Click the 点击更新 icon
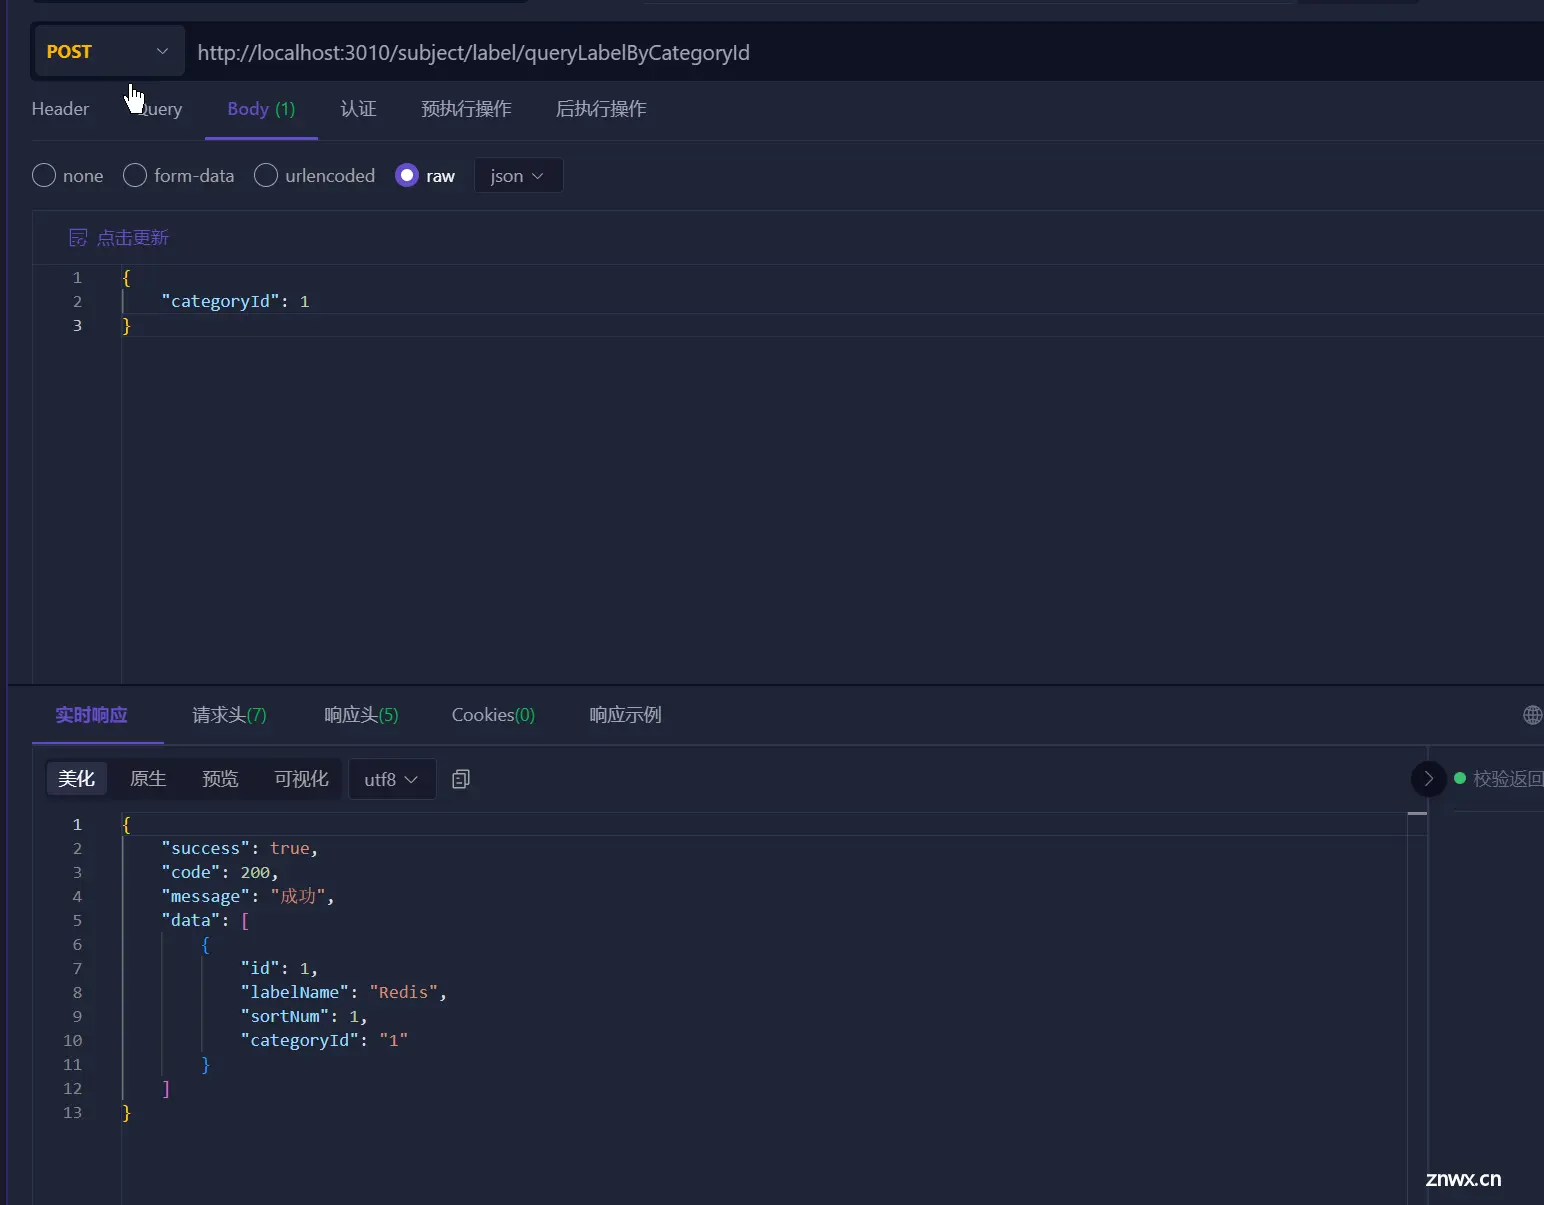Image resolution: width=1544 pixels, height=1205 pixels. (78, 237)
